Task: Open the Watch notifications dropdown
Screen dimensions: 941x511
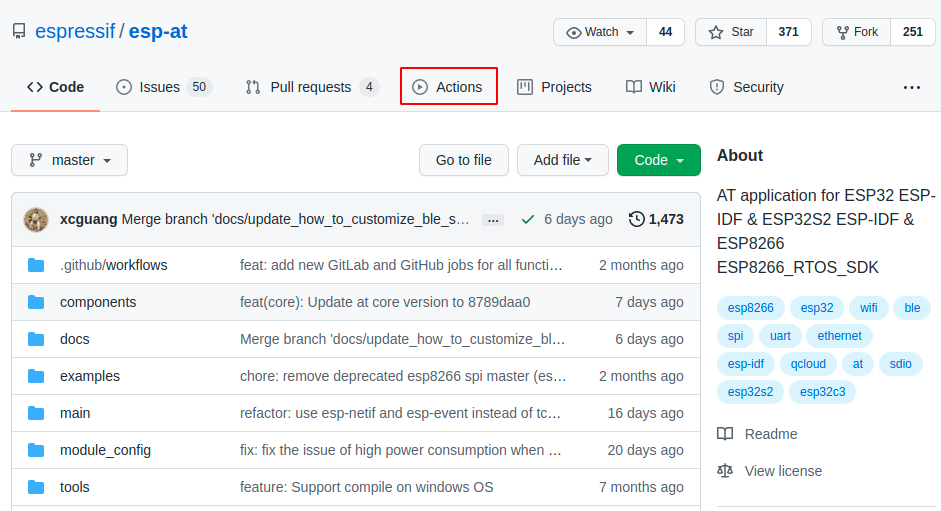Action: 600,32
